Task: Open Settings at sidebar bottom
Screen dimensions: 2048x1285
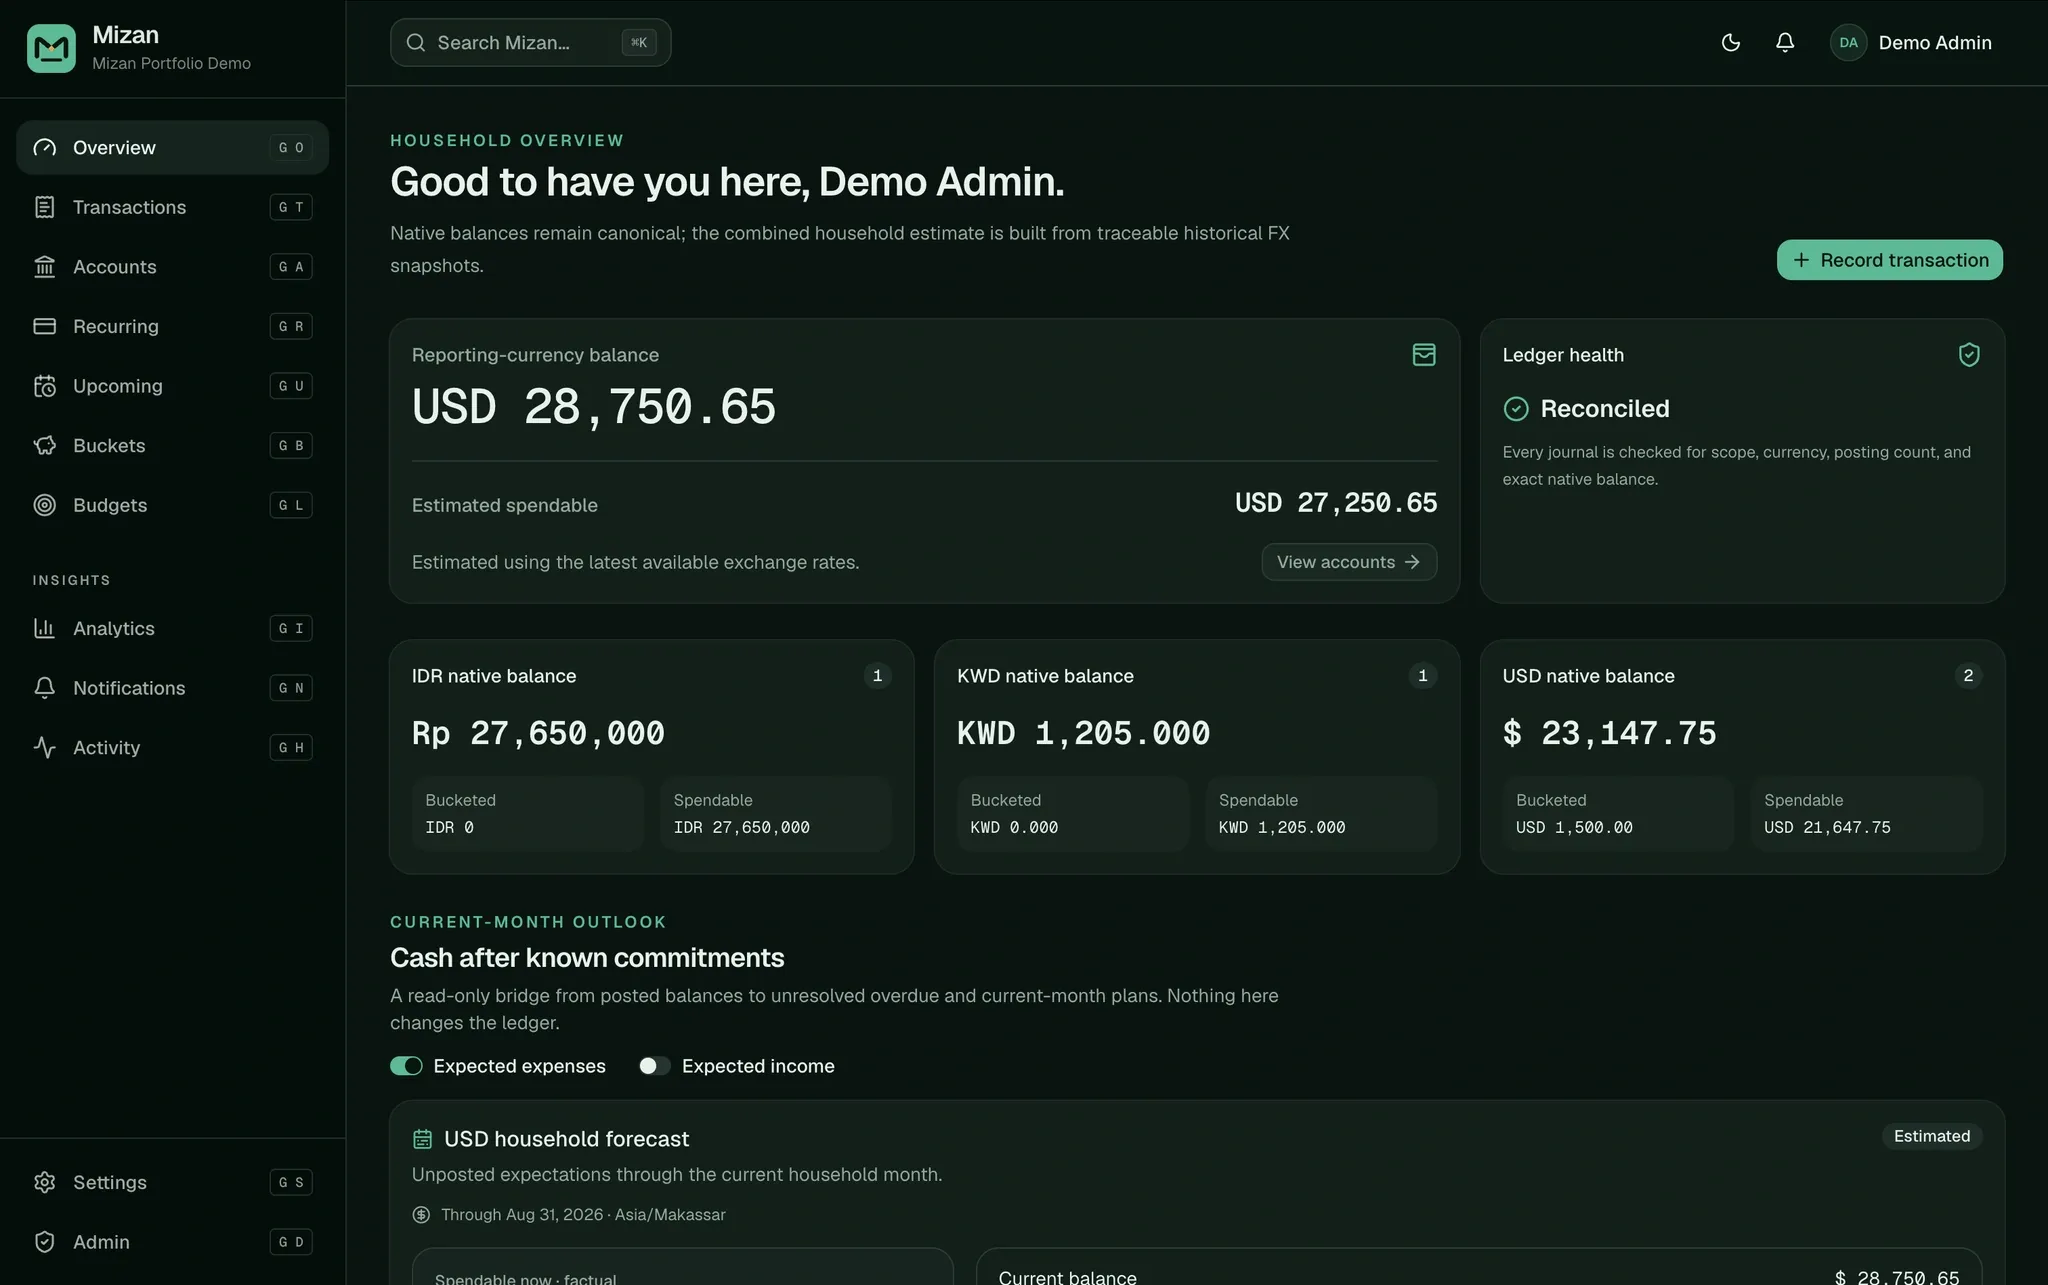Action: tap(172, 1182)
